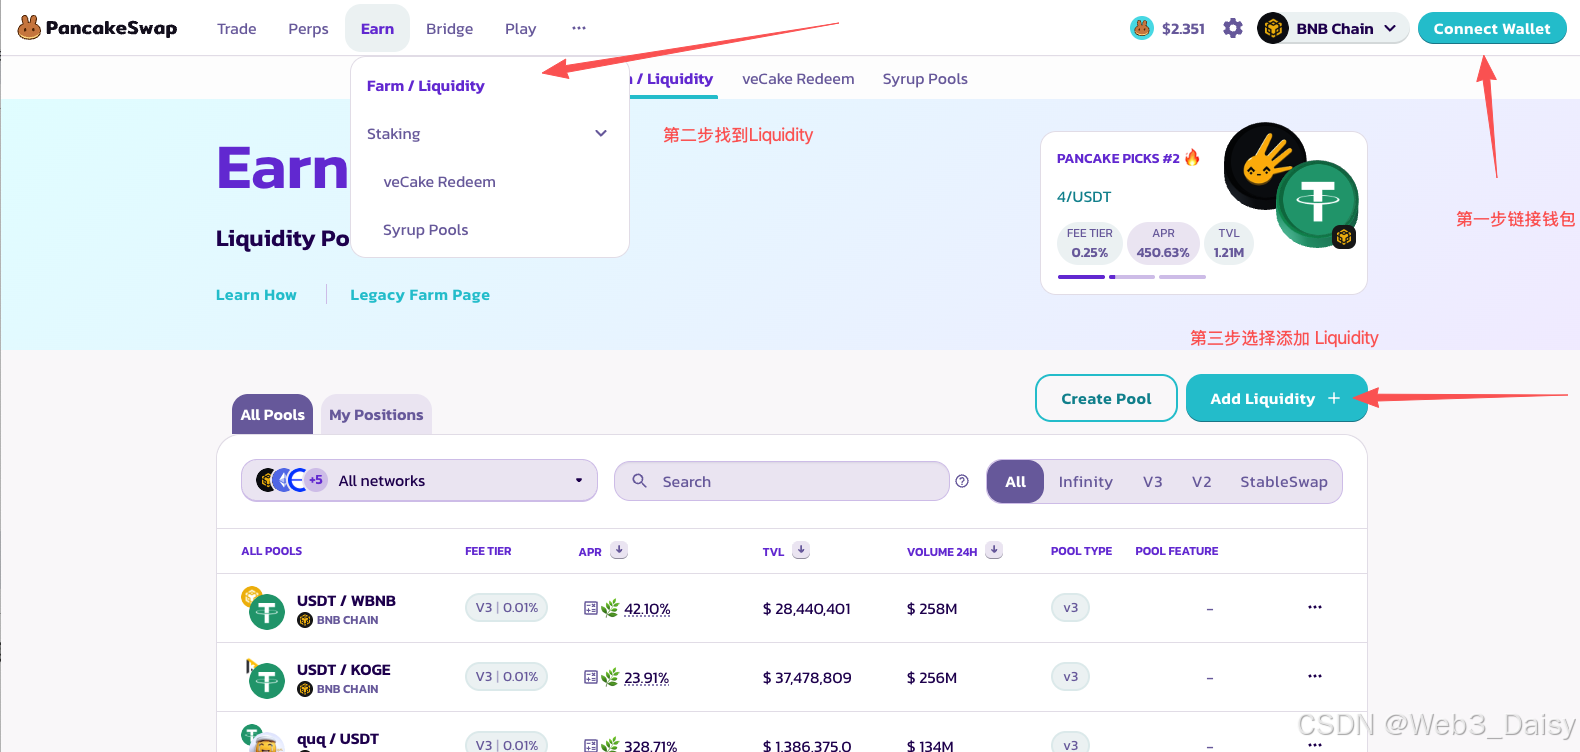
Task: Open the Legacy Farm Page link
Action: pos(420,295)
